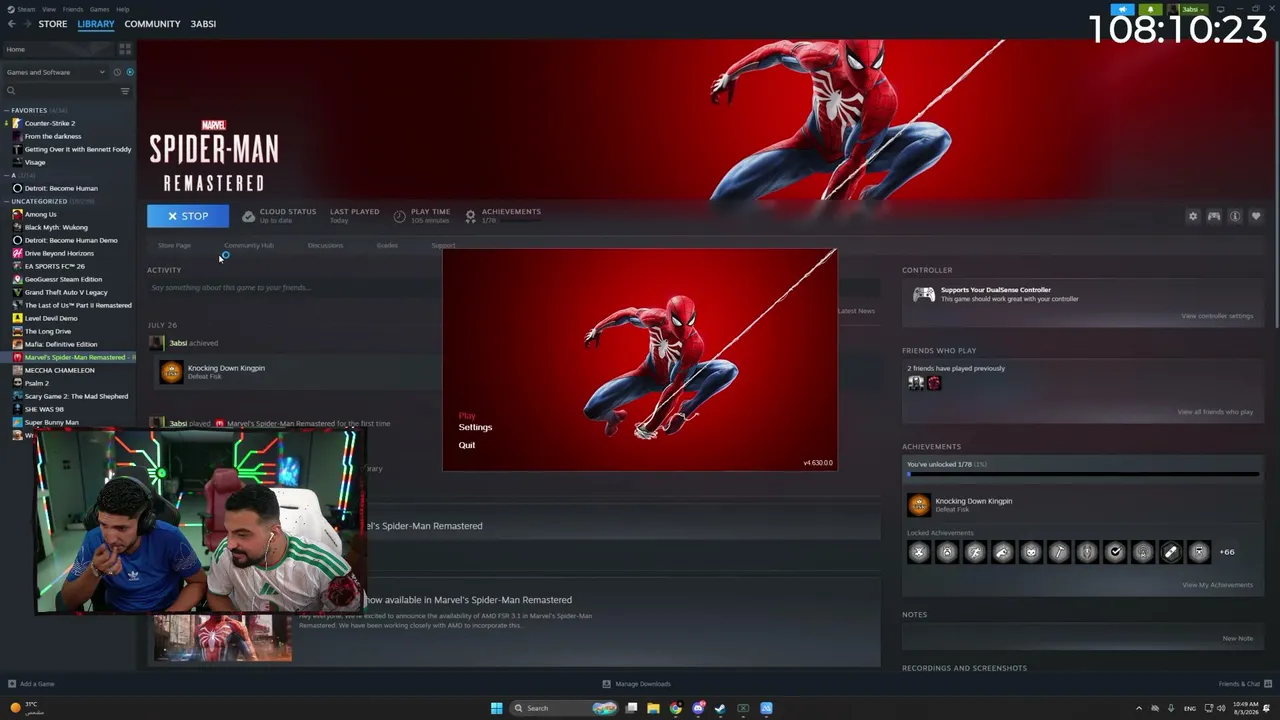
Task: Open the library advanced filter options
Action: tap(125, 91)
